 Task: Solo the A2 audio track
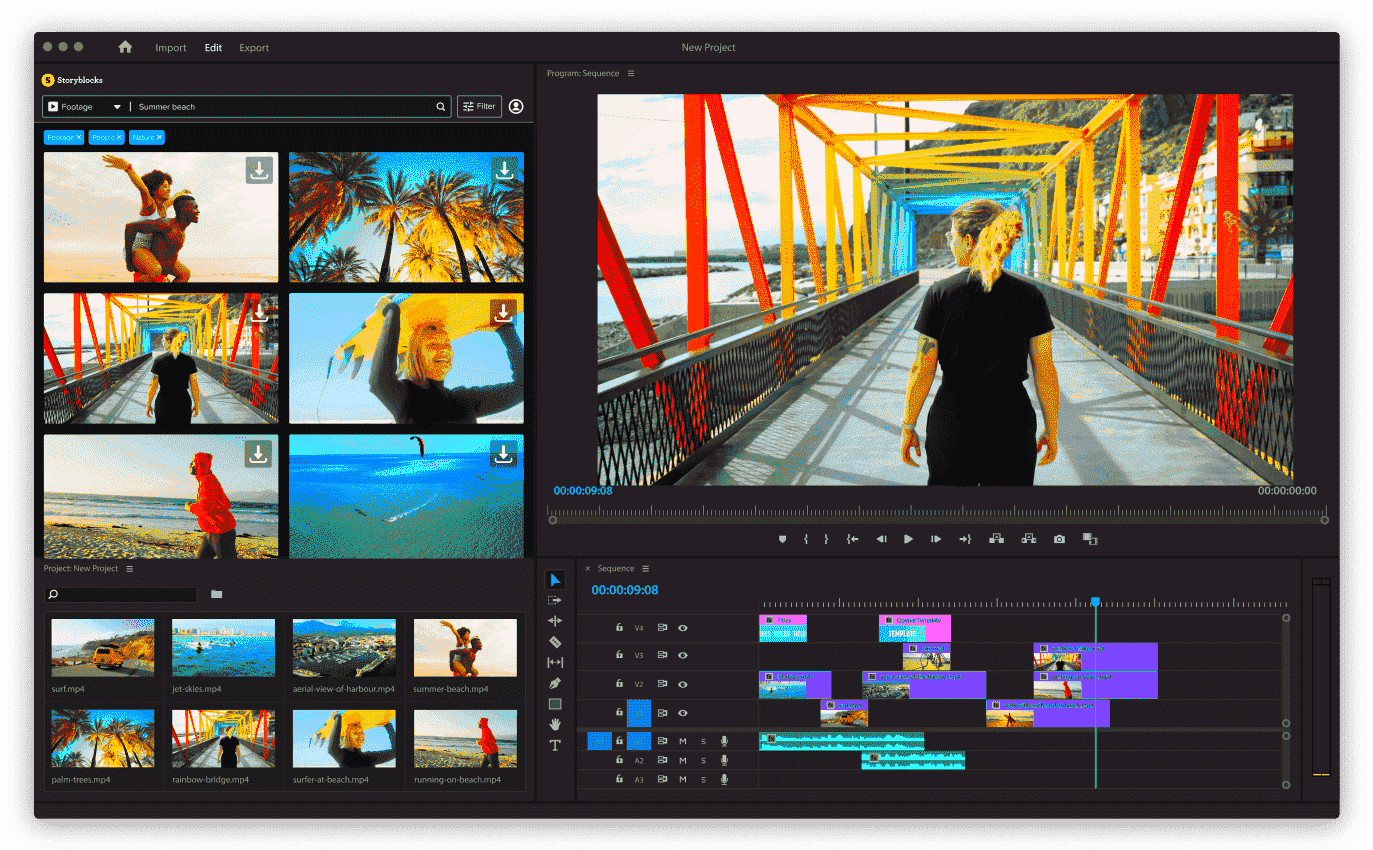pos(703,760)
